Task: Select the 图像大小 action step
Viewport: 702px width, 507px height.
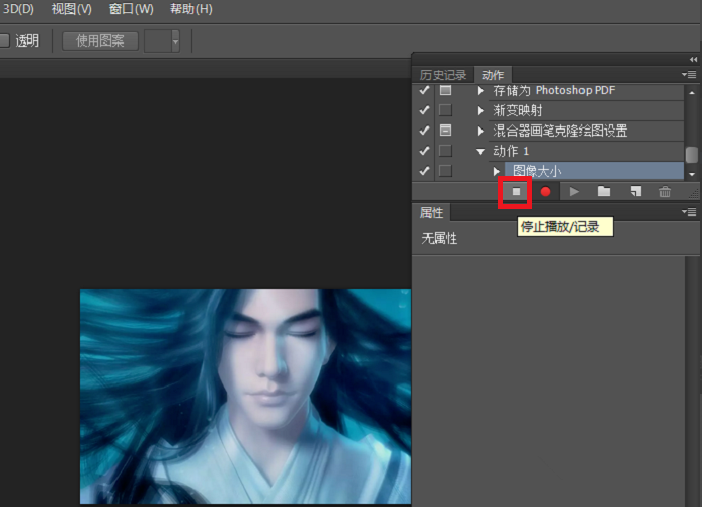Action: [594, 171]
